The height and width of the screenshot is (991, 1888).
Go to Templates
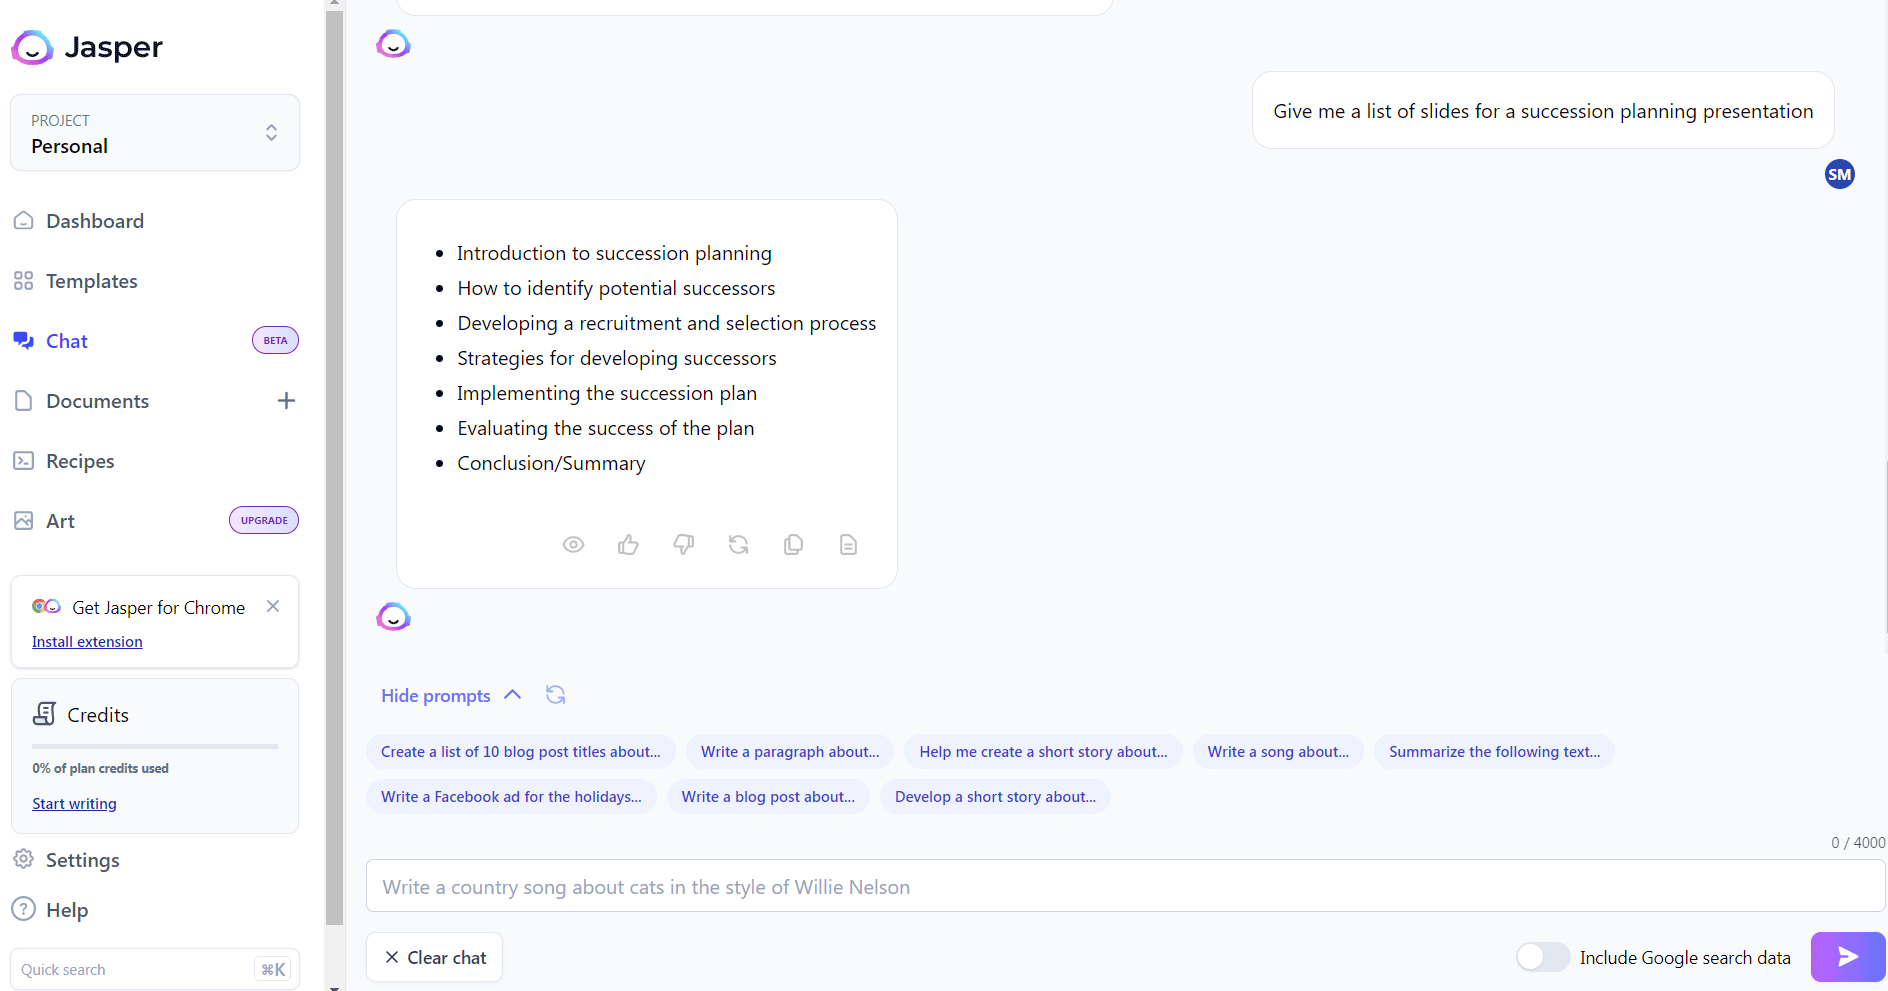92,281
